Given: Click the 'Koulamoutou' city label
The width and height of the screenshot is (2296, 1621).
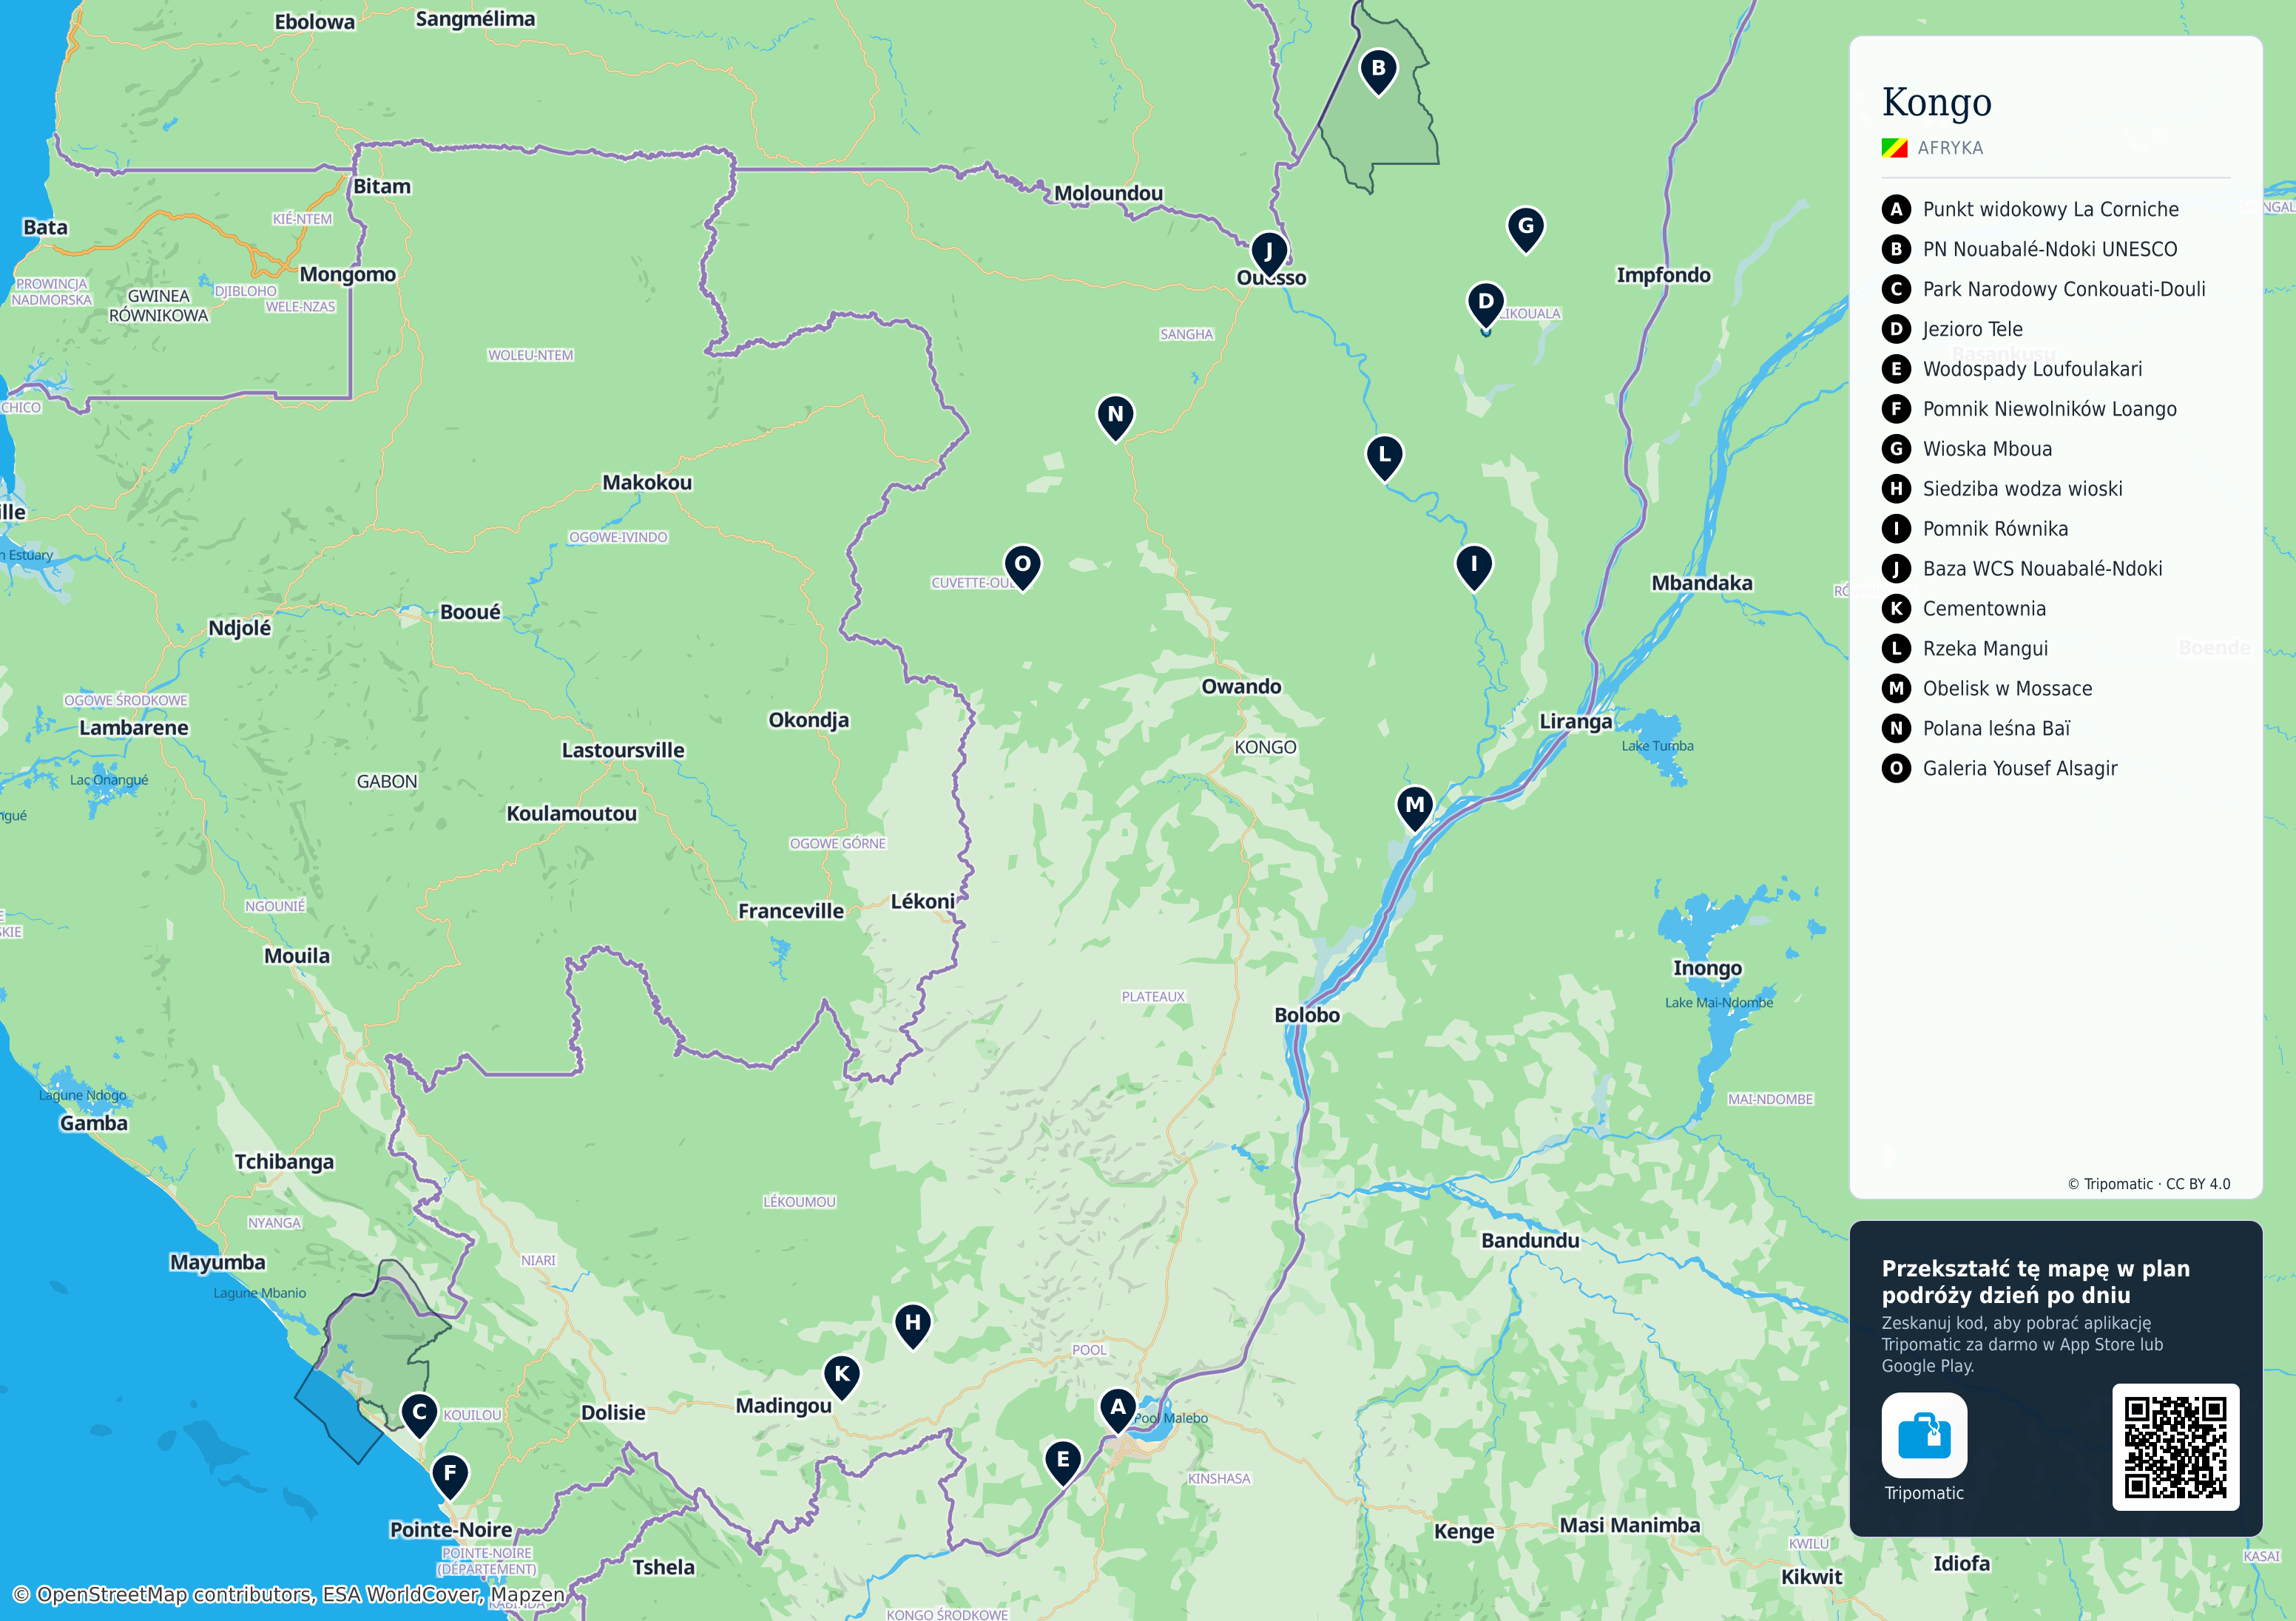Looking at the screenshot, I should pos(571,813).
